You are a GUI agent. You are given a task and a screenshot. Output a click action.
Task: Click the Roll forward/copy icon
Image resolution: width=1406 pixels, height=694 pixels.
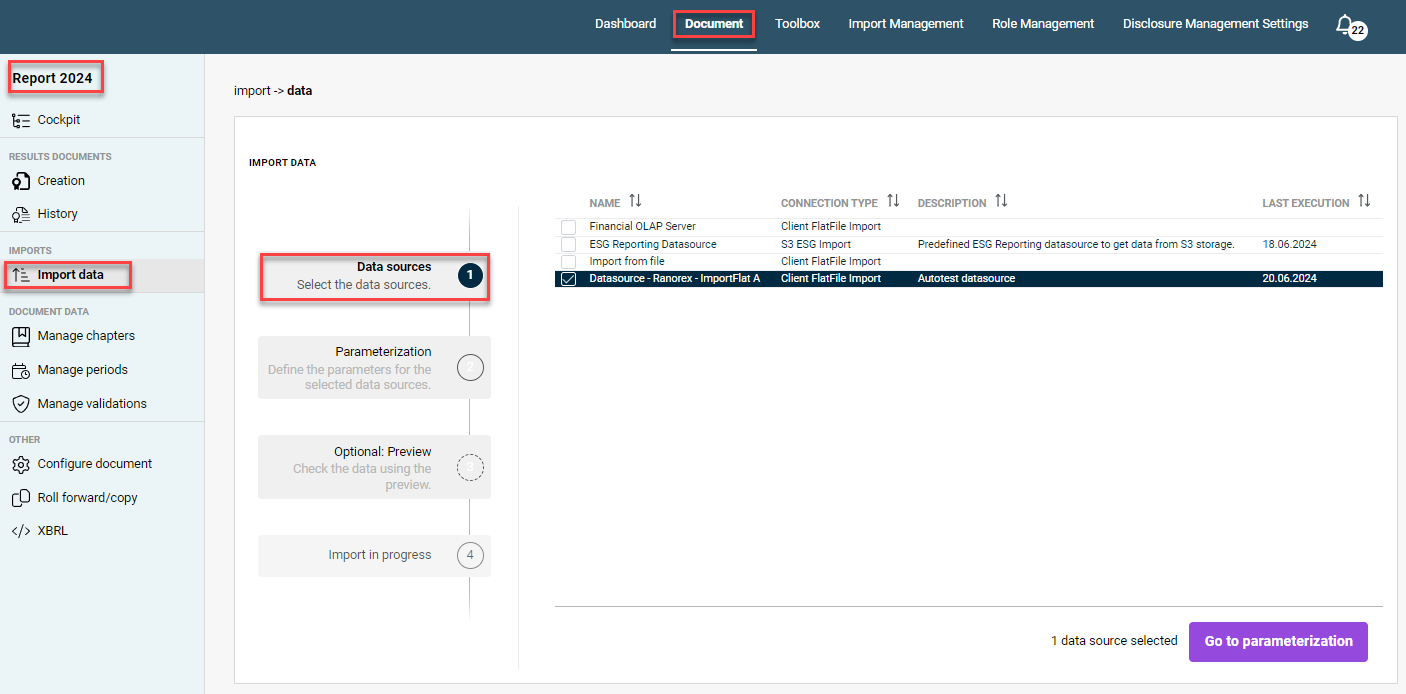coord(20,498)
